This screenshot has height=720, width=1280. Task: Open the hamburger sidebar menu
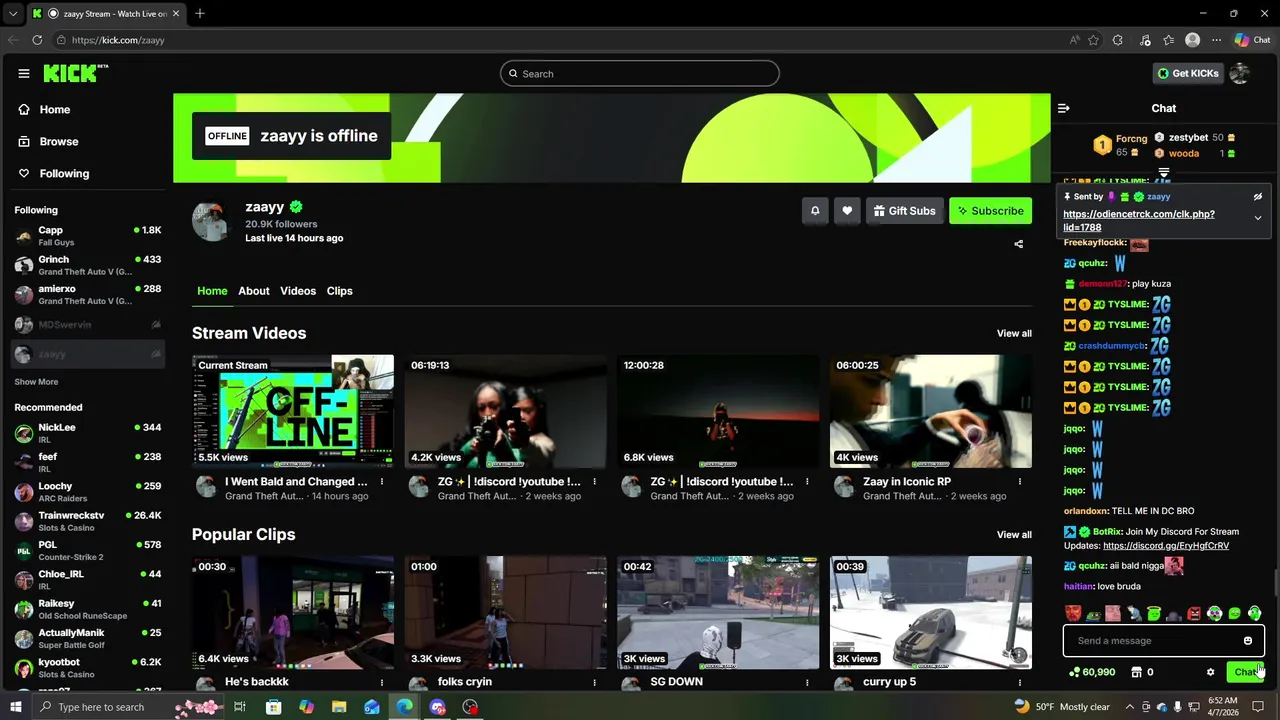[24, 73]
